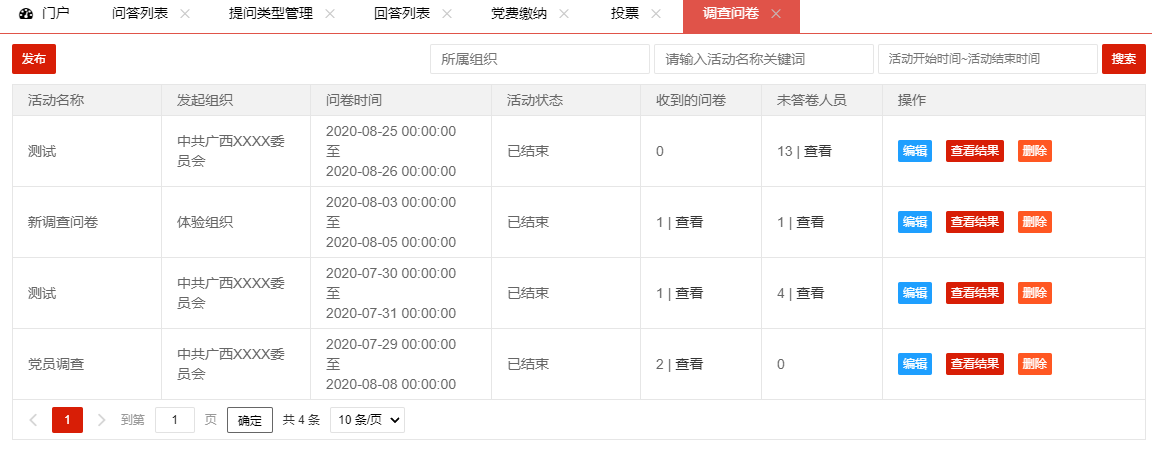This screenshot has height=451, width=1152.
Task: Open the activity start-end time picker
Action: 987,59
